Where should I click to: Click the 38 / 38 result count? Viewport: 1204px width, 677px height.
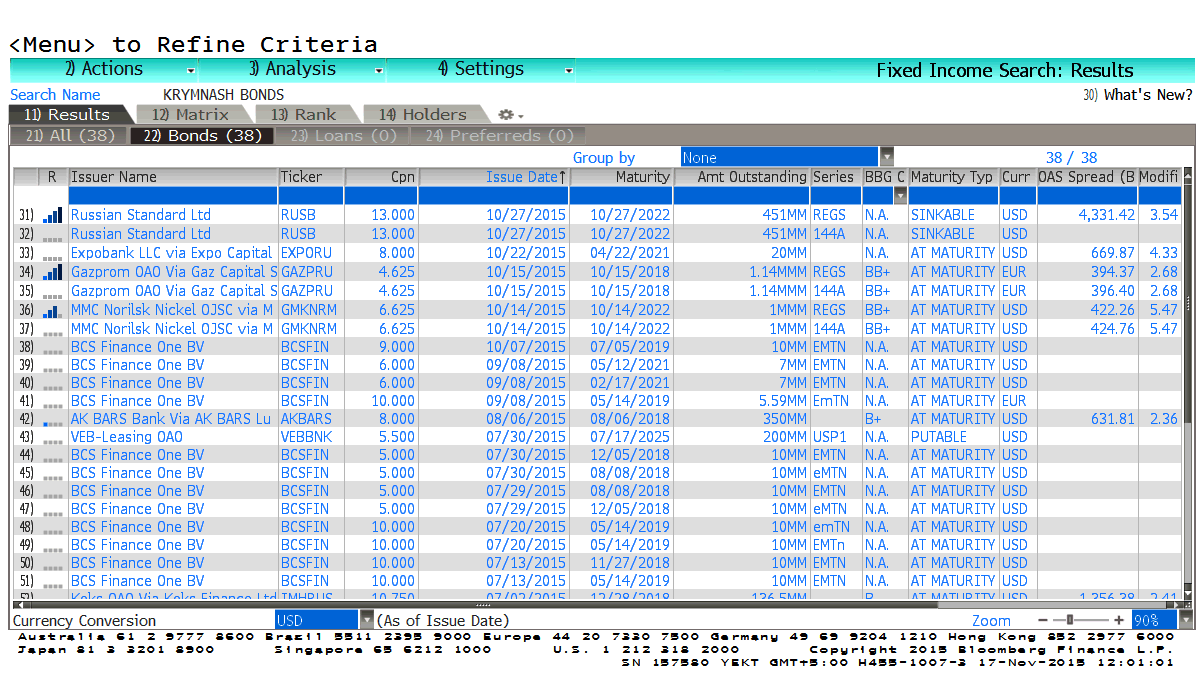(x=1071, y=157)
